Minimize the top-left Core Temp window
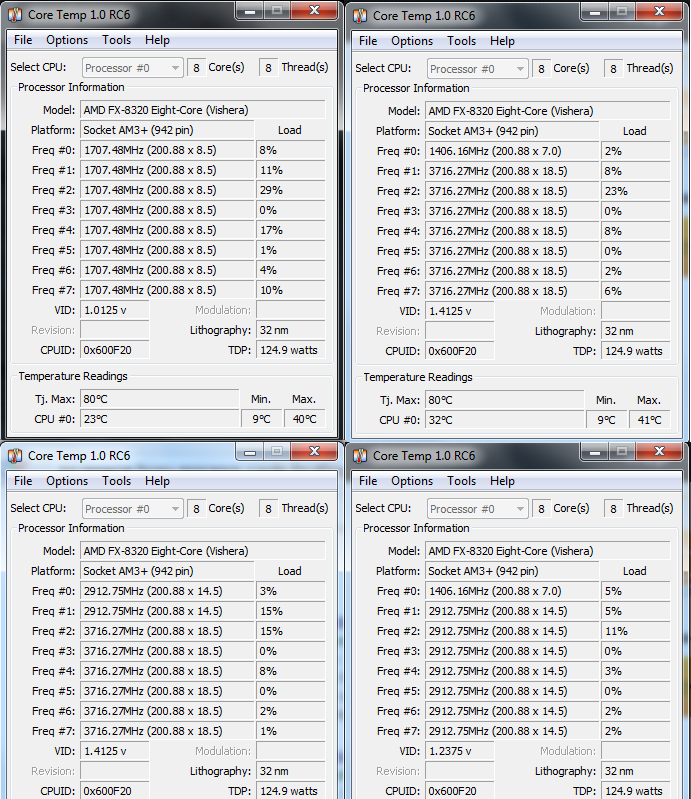The width and height of the screenshot is (691, 799). [x=250, y=11]
